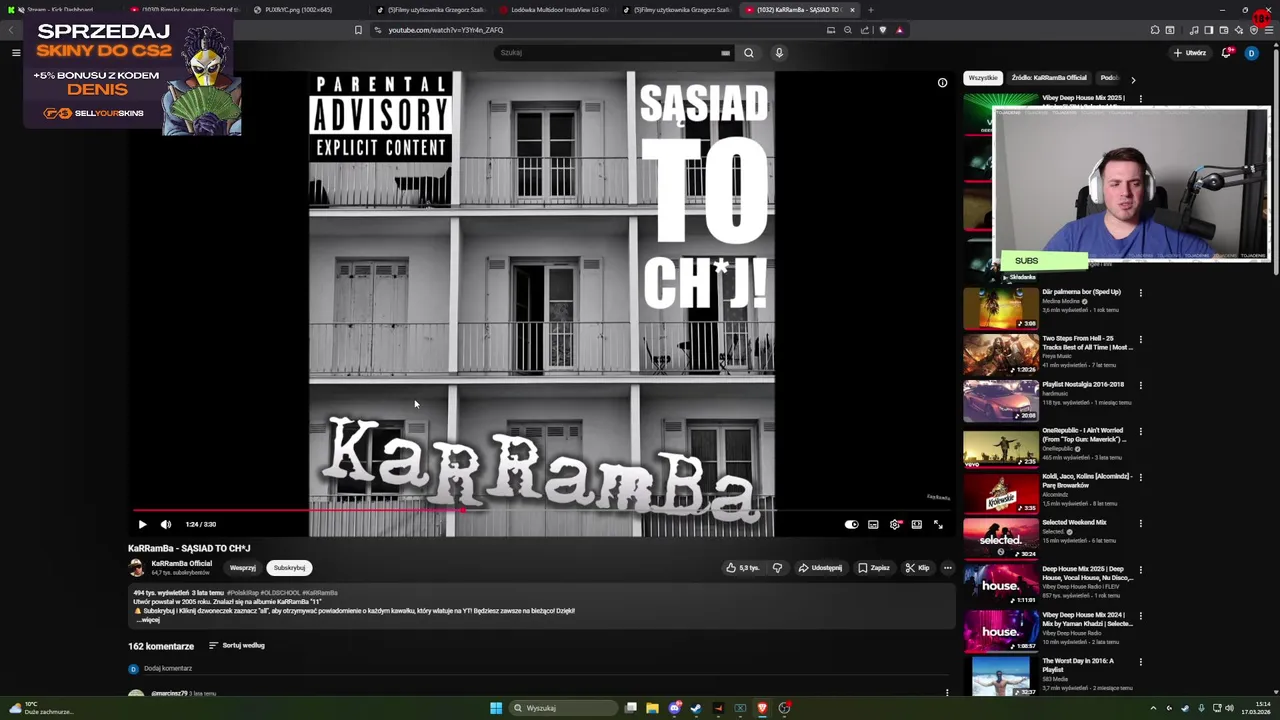The width and height of the screenshot is (1280, 720).
Task: Open the YouTube hamburger guide menu
Action: (16, 53)
